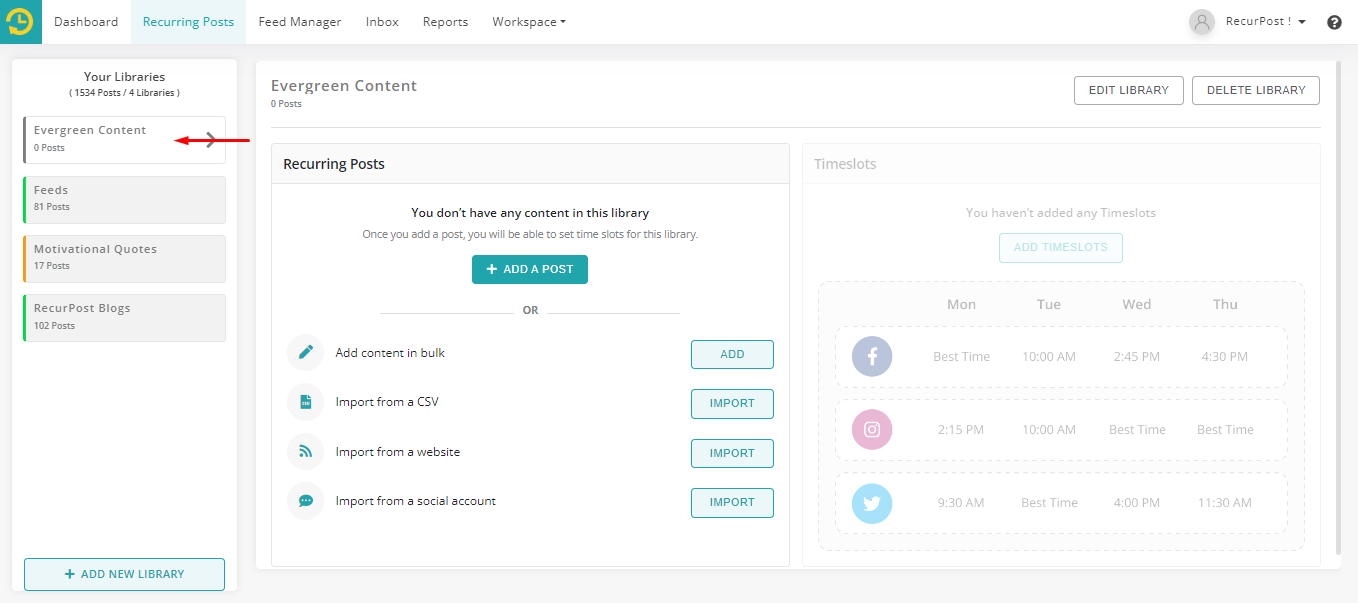Switch to the Feed Manager tab
This screenshot has width=1358, height=603.
[299, 22]
